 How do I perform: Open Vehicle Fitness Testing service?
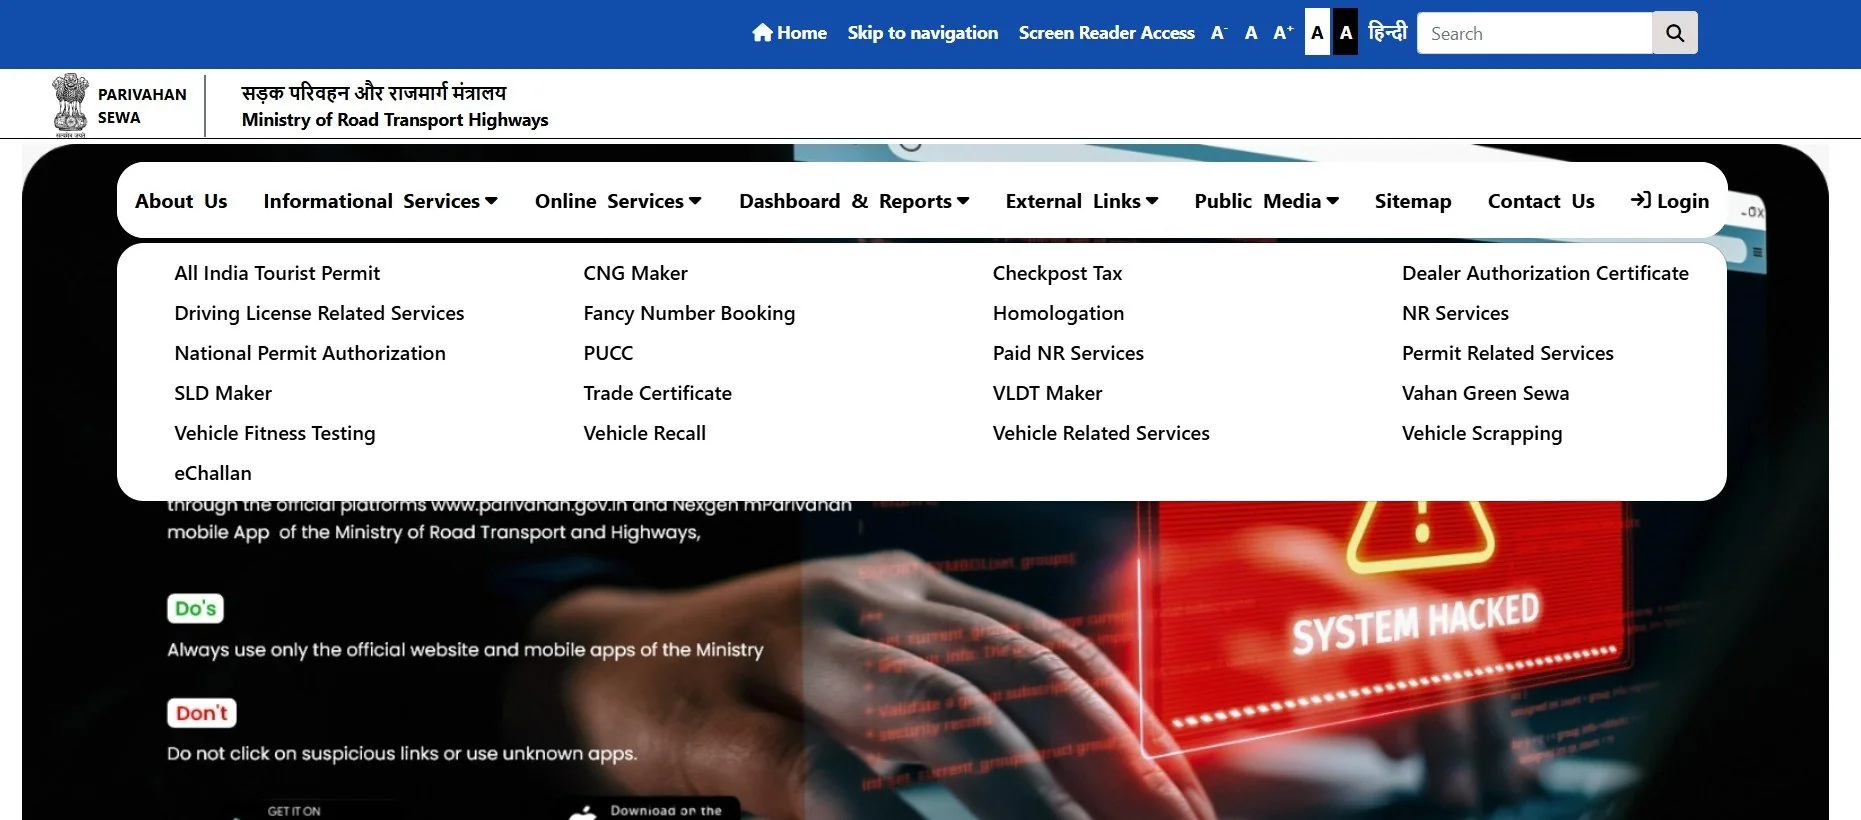(275, 433)
